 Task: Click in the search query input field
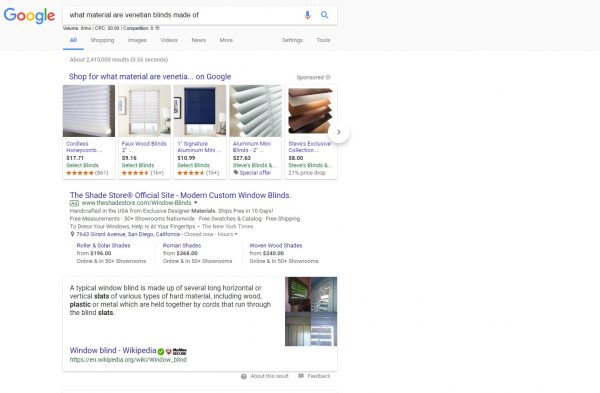click(184, 15)
